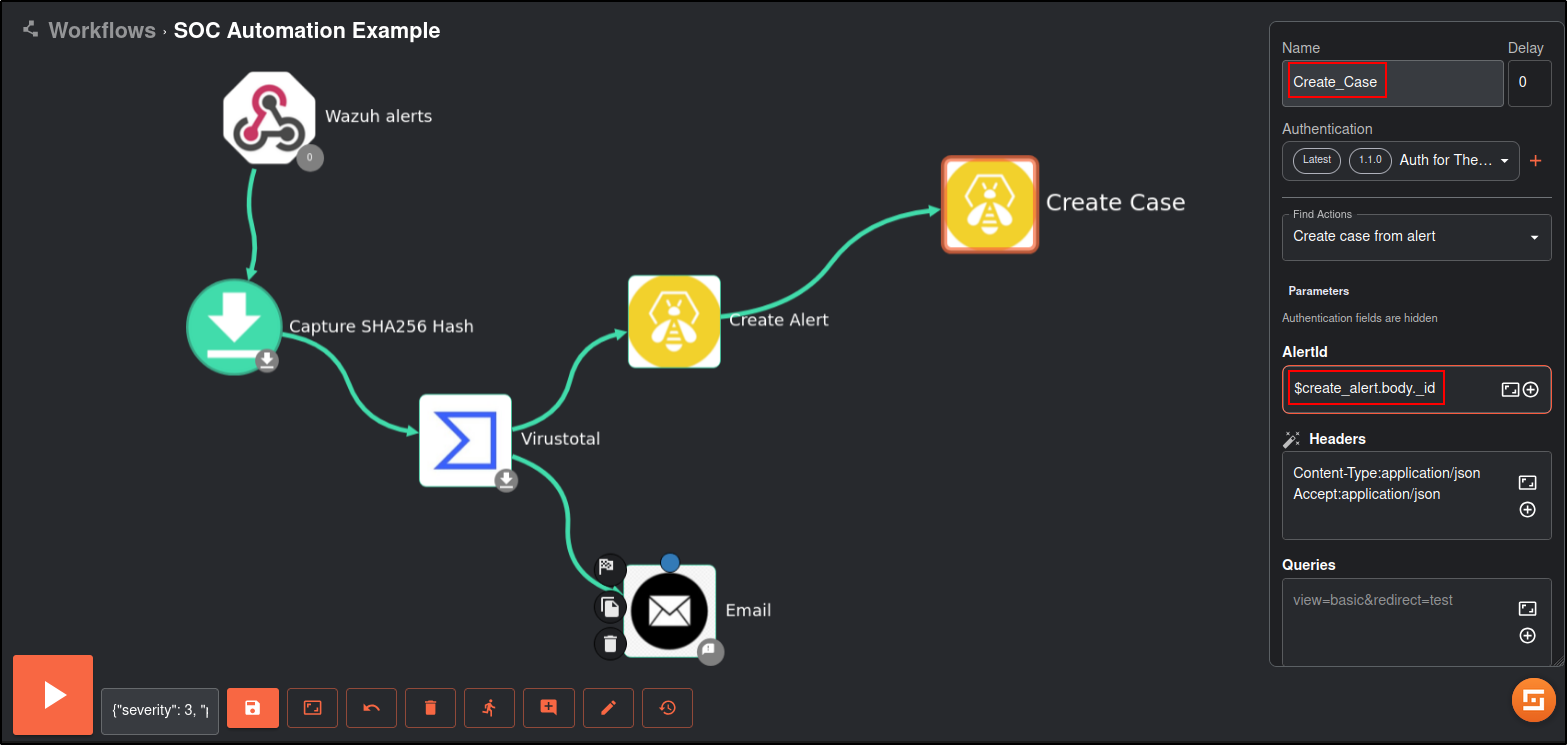Click the Create Case node icon
The image size is (1567, 745).
pos(990,203)
